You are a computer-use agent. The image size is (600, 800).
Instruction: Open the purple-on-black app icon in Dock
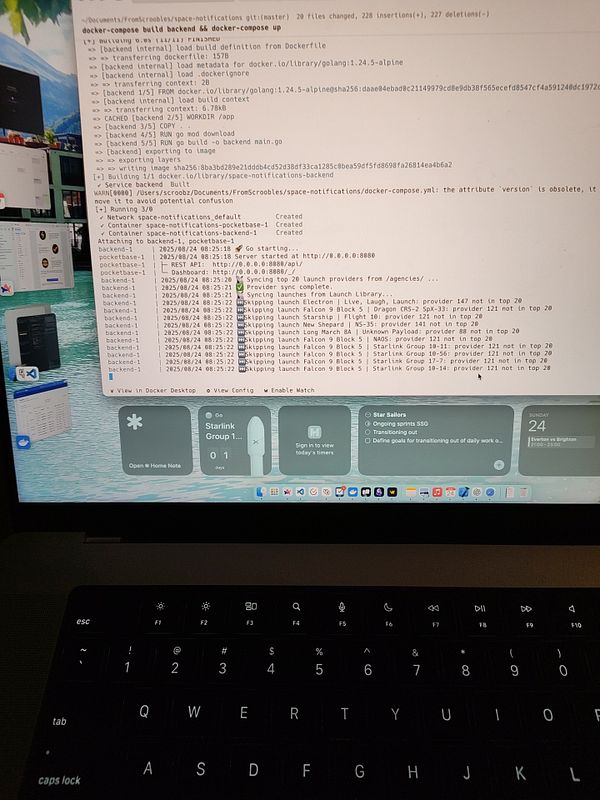(379, 492)
